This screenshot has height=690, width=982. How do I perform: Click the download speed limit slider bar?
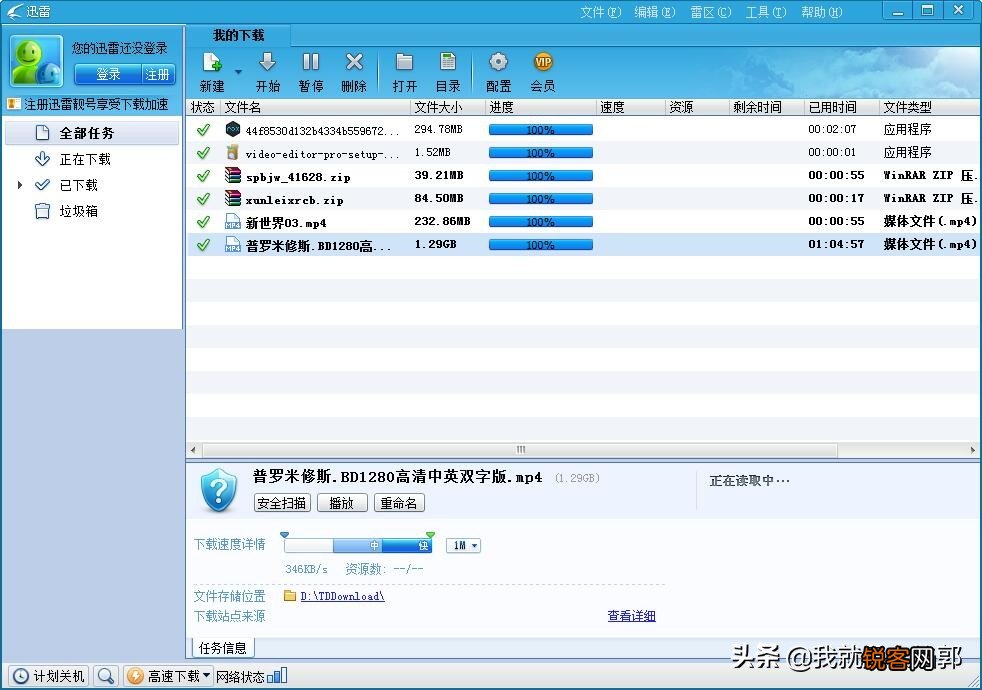pyautogui.click(x=358, y=545)
